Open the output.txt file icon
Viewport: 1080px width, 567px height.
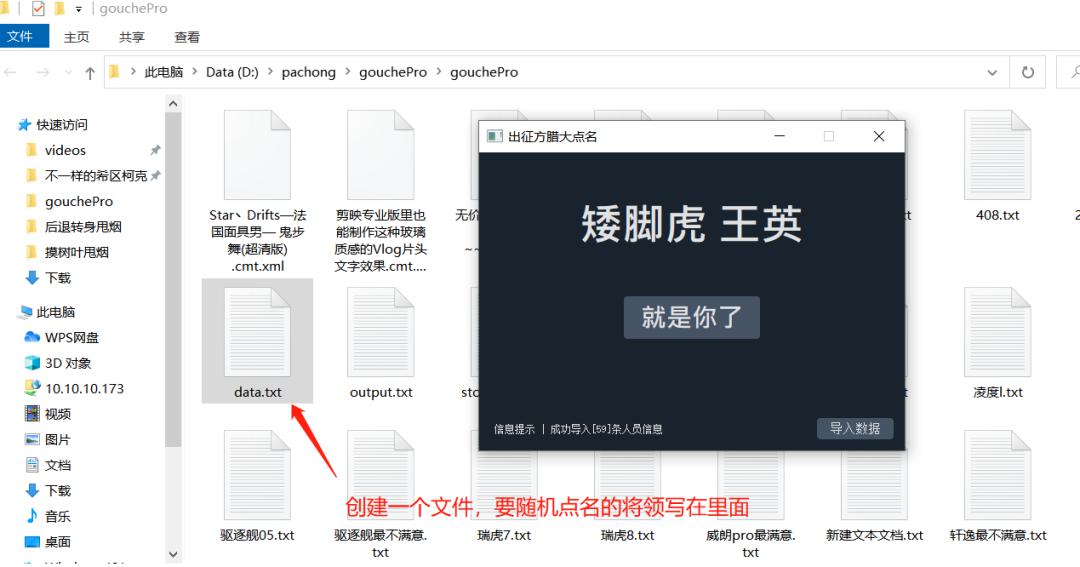pyautogui.click(x=380, y=332)
